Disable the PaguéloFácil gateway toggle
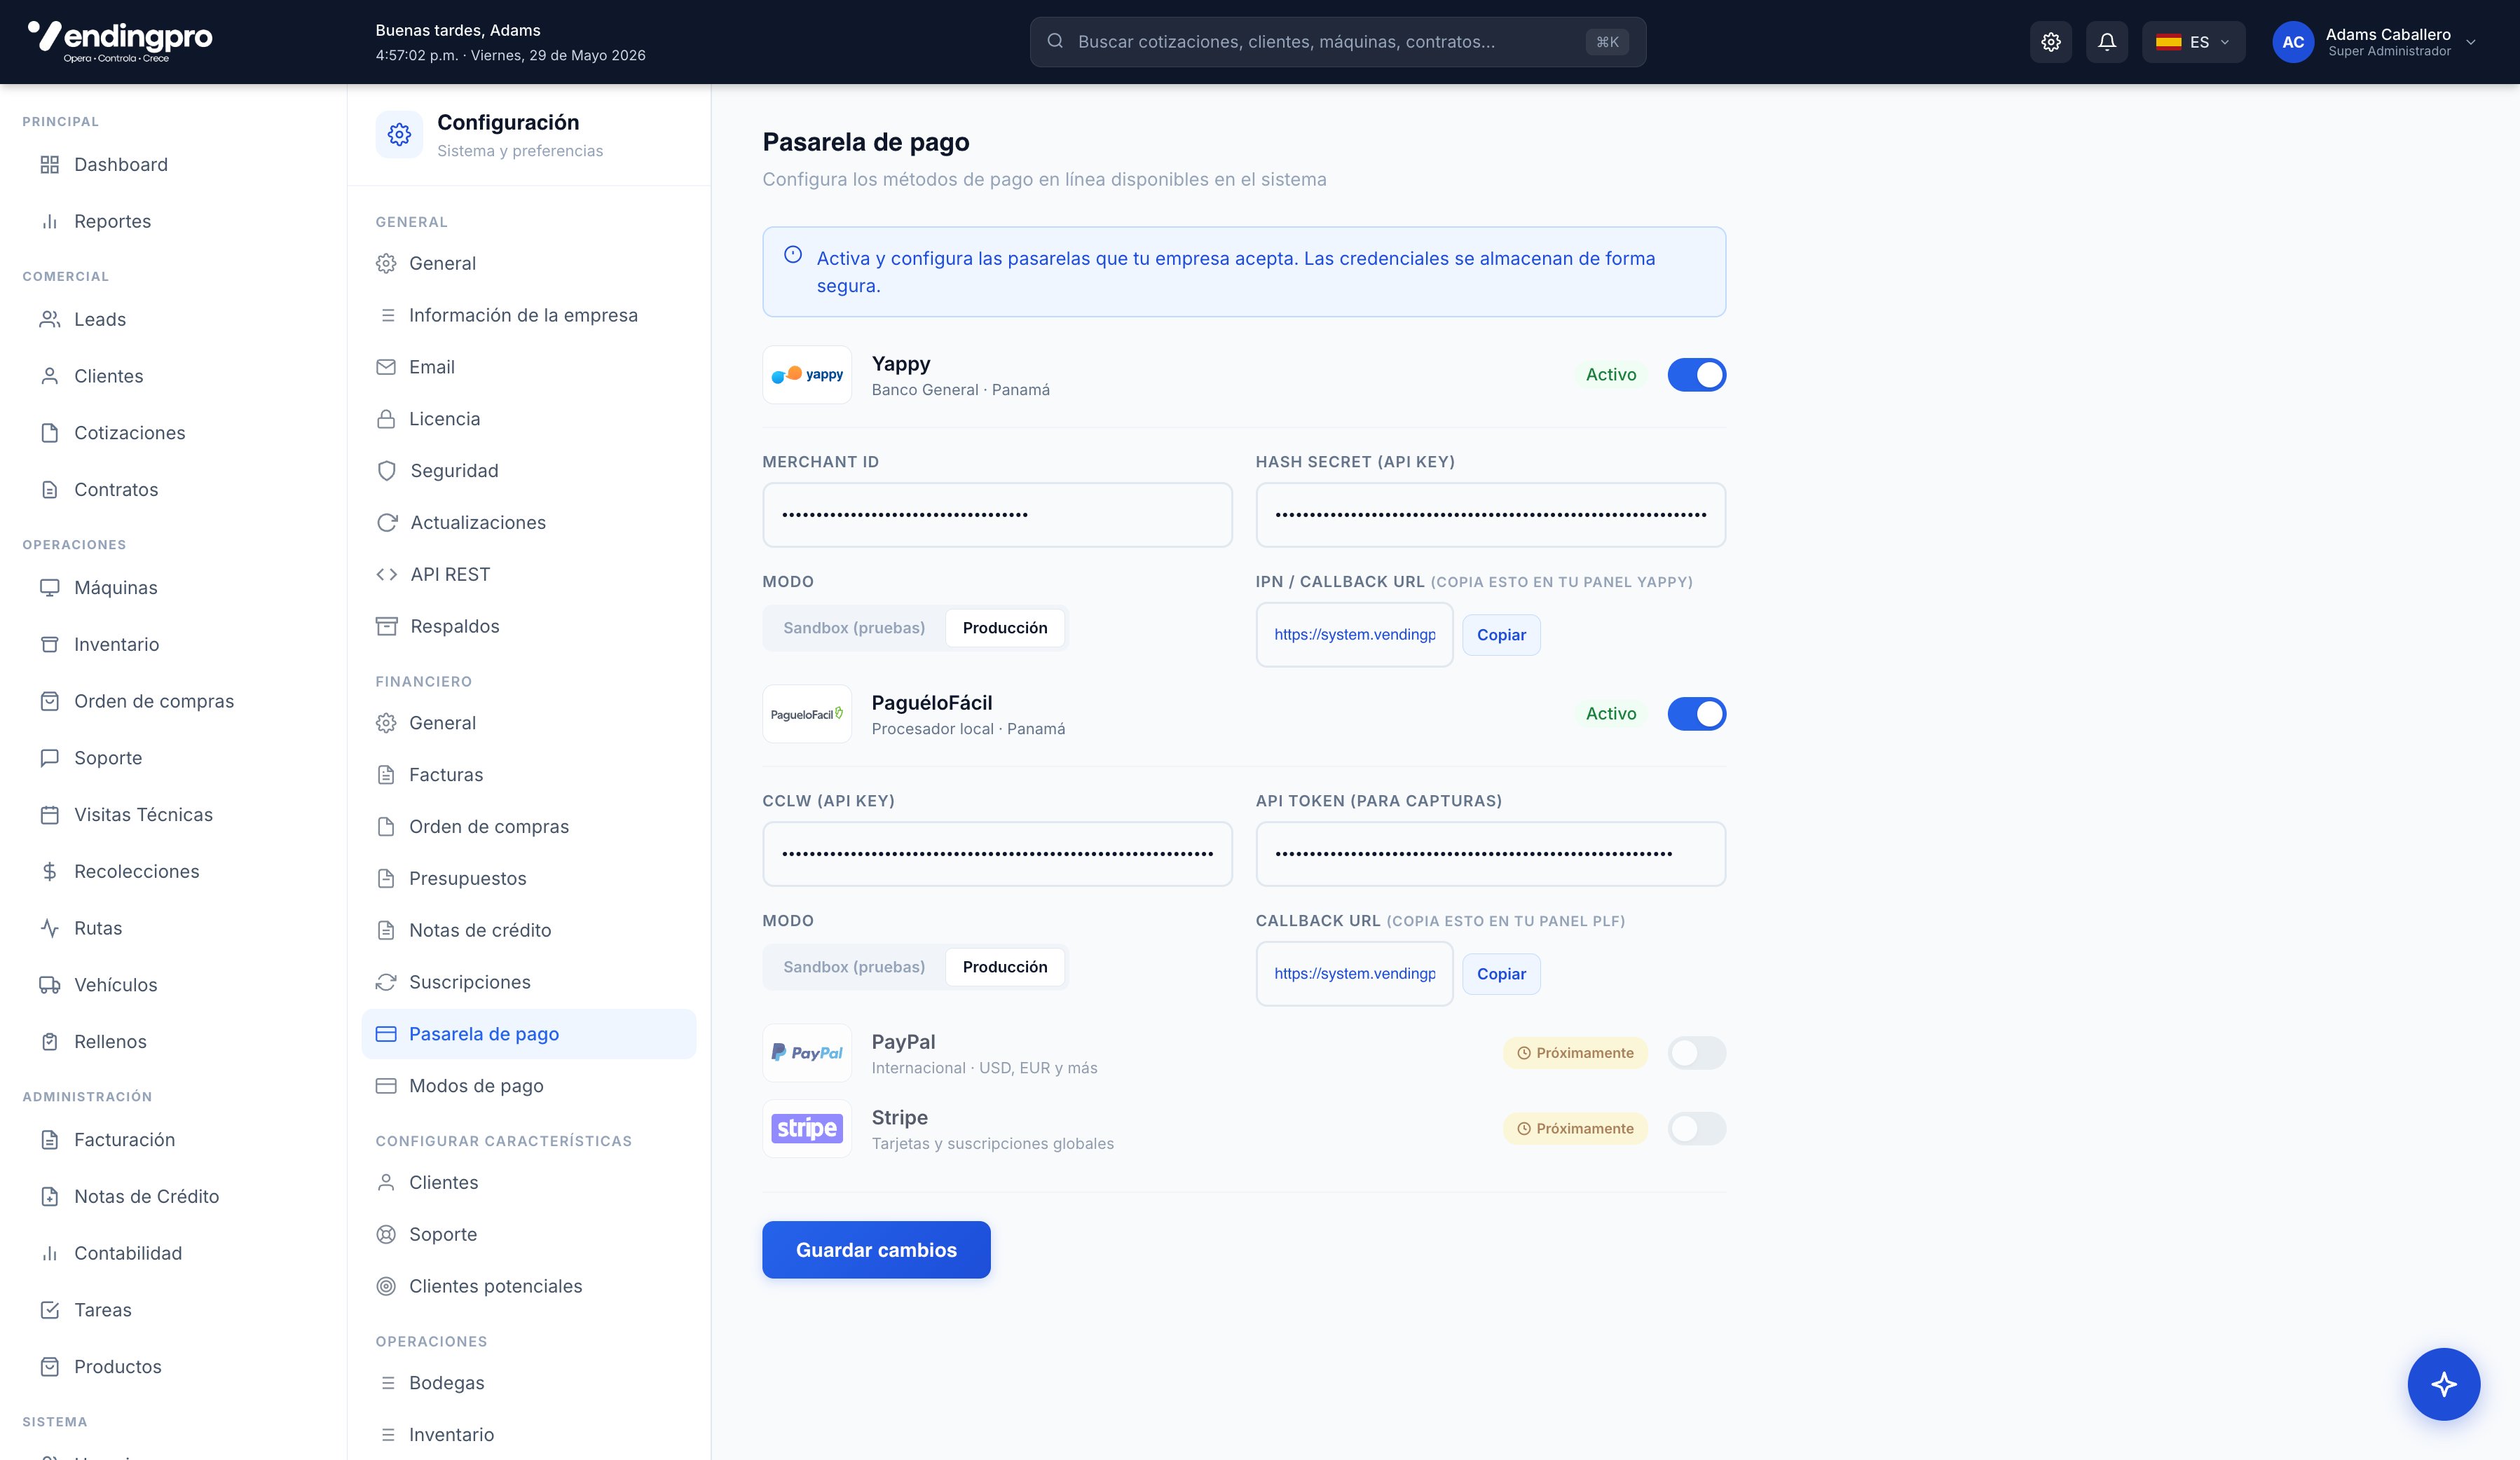Viewport: 2520px width, 1460px height. pos(1697,714)
